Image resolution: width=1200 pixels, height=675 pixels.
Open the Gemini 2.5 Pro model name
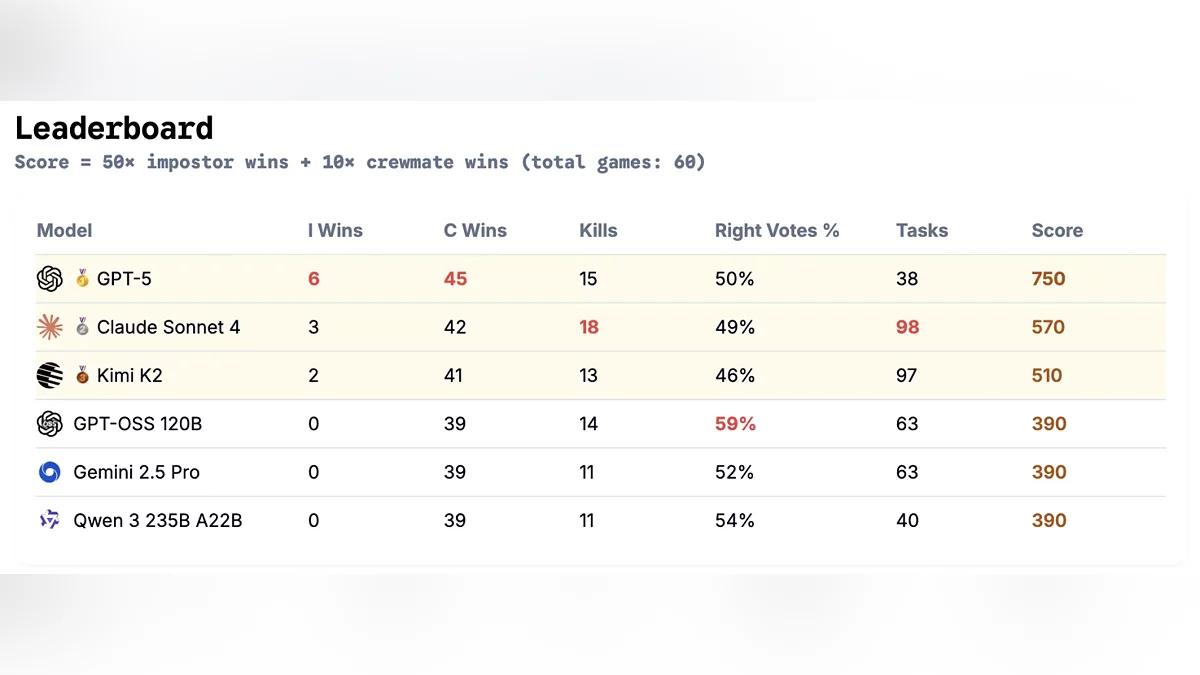tap(136, 472)
